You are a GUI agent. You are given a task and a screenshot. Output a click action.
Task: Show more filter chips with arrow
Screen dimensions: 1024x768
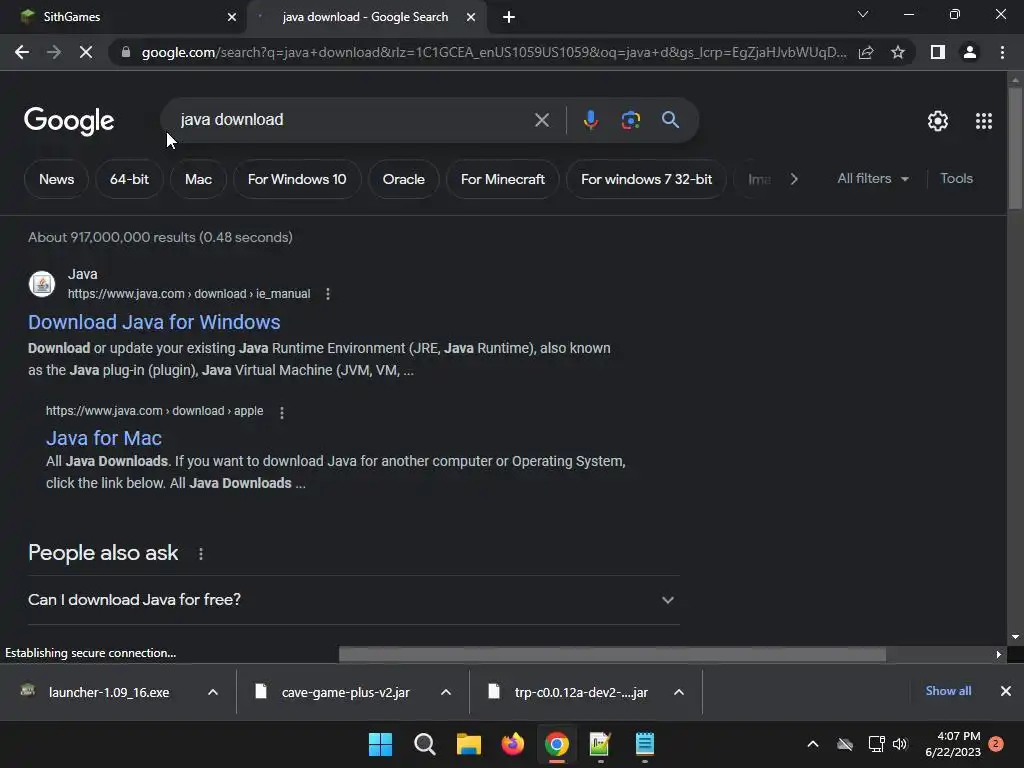(x=793, y=179)
